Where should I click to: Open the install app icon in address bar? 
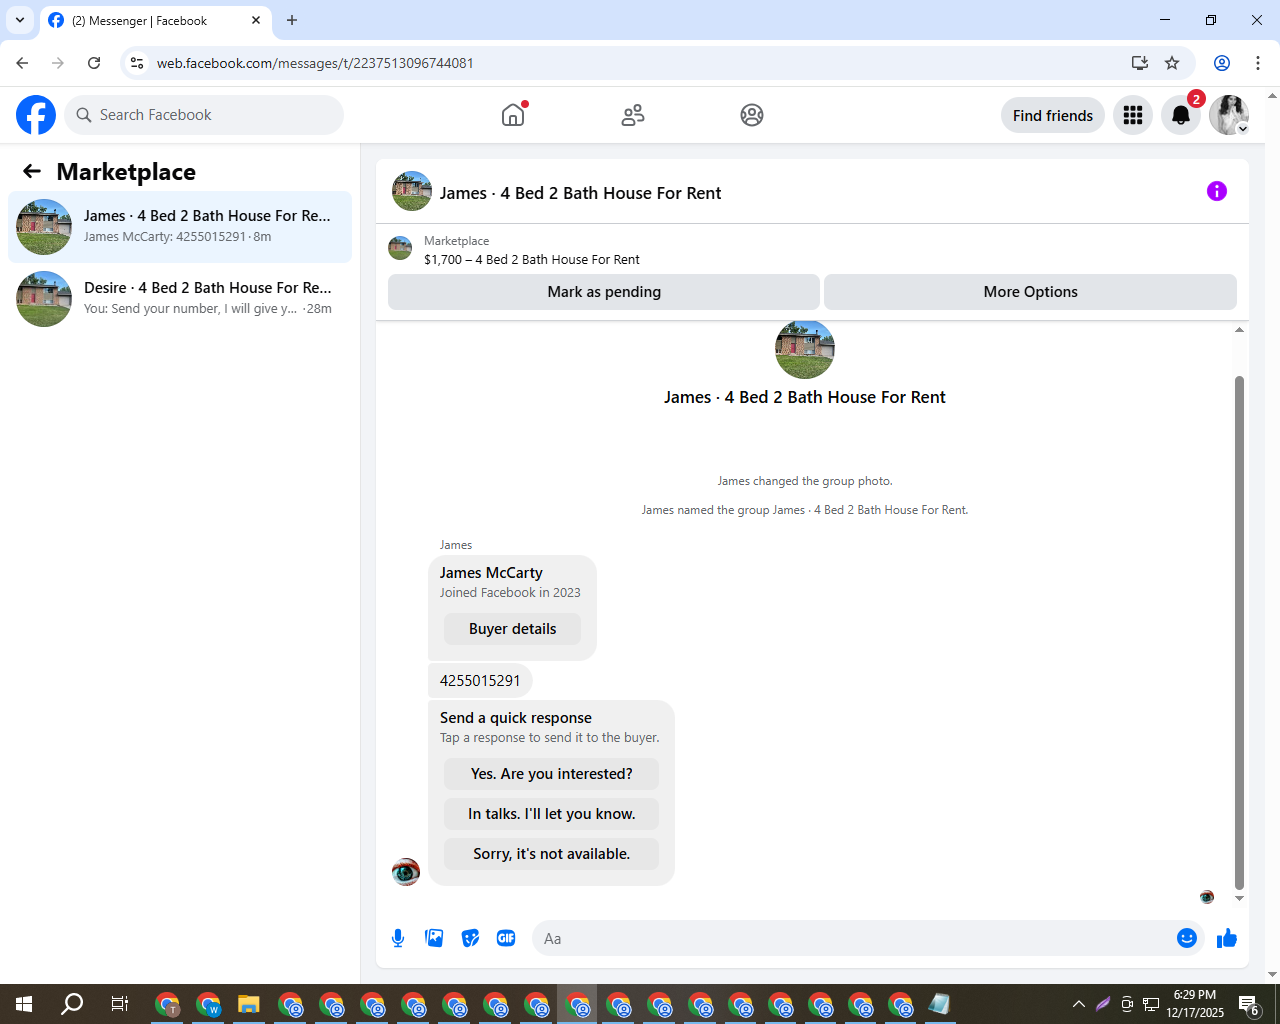(1140, 63)
